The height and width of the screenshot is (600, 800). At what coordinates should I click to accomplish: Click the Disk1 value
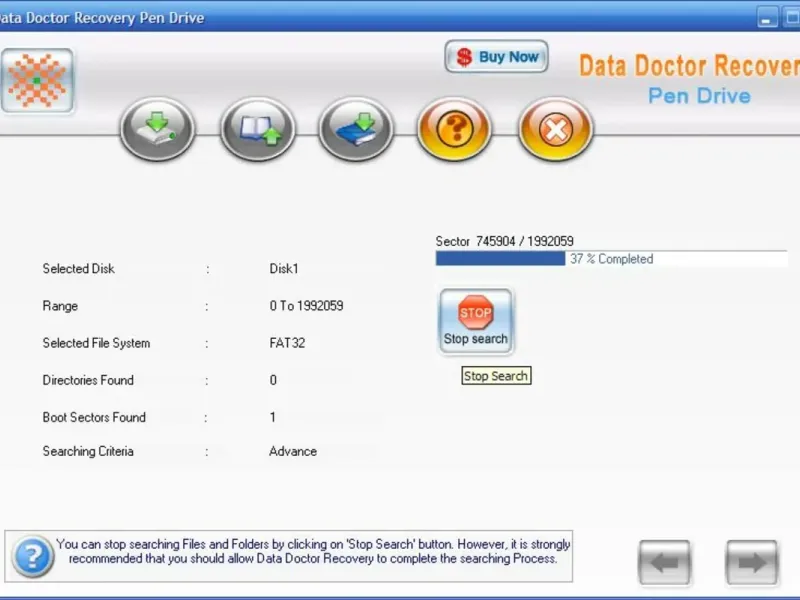(x=284, y=269)
